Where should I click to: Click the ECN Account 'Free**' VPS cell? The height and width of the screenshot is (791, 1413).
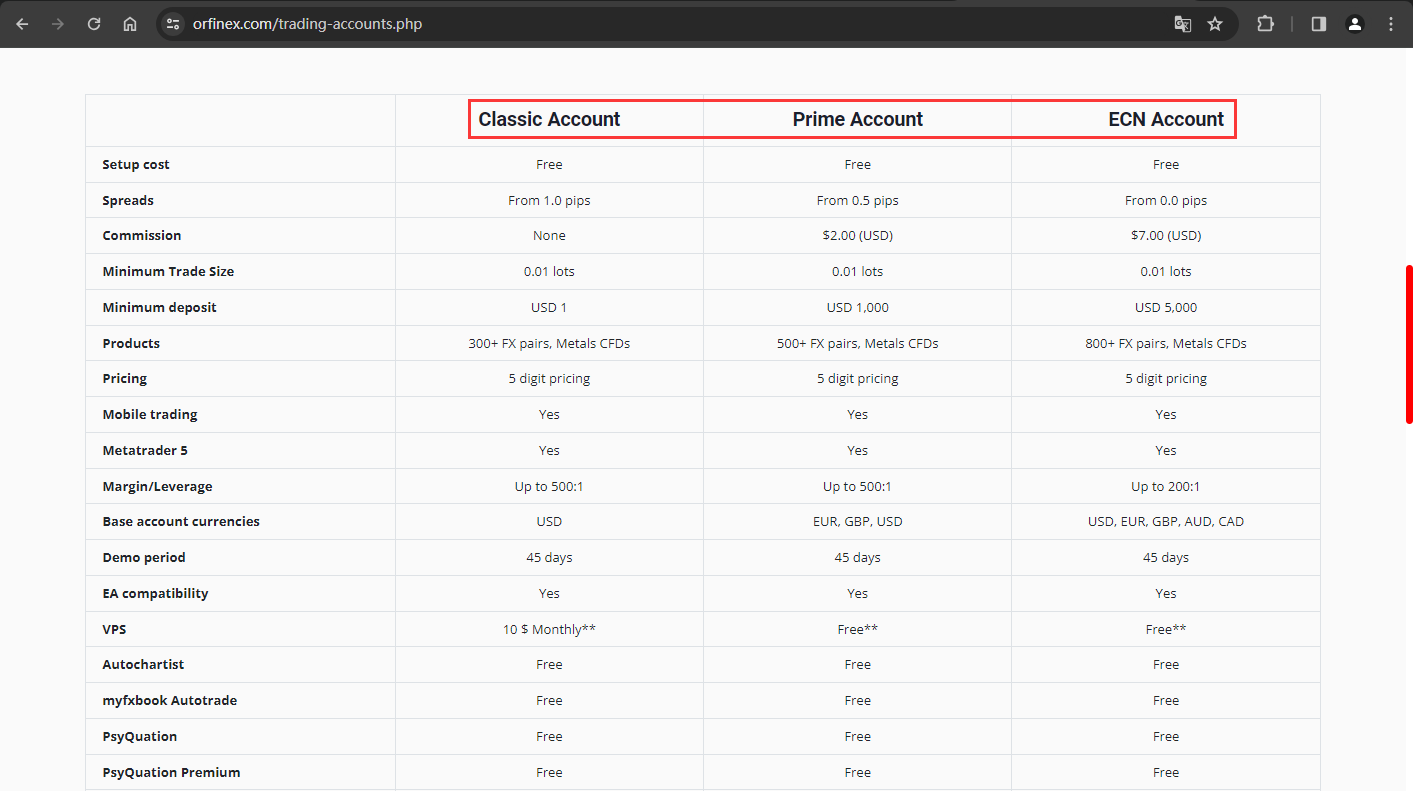click(1166, 629)
